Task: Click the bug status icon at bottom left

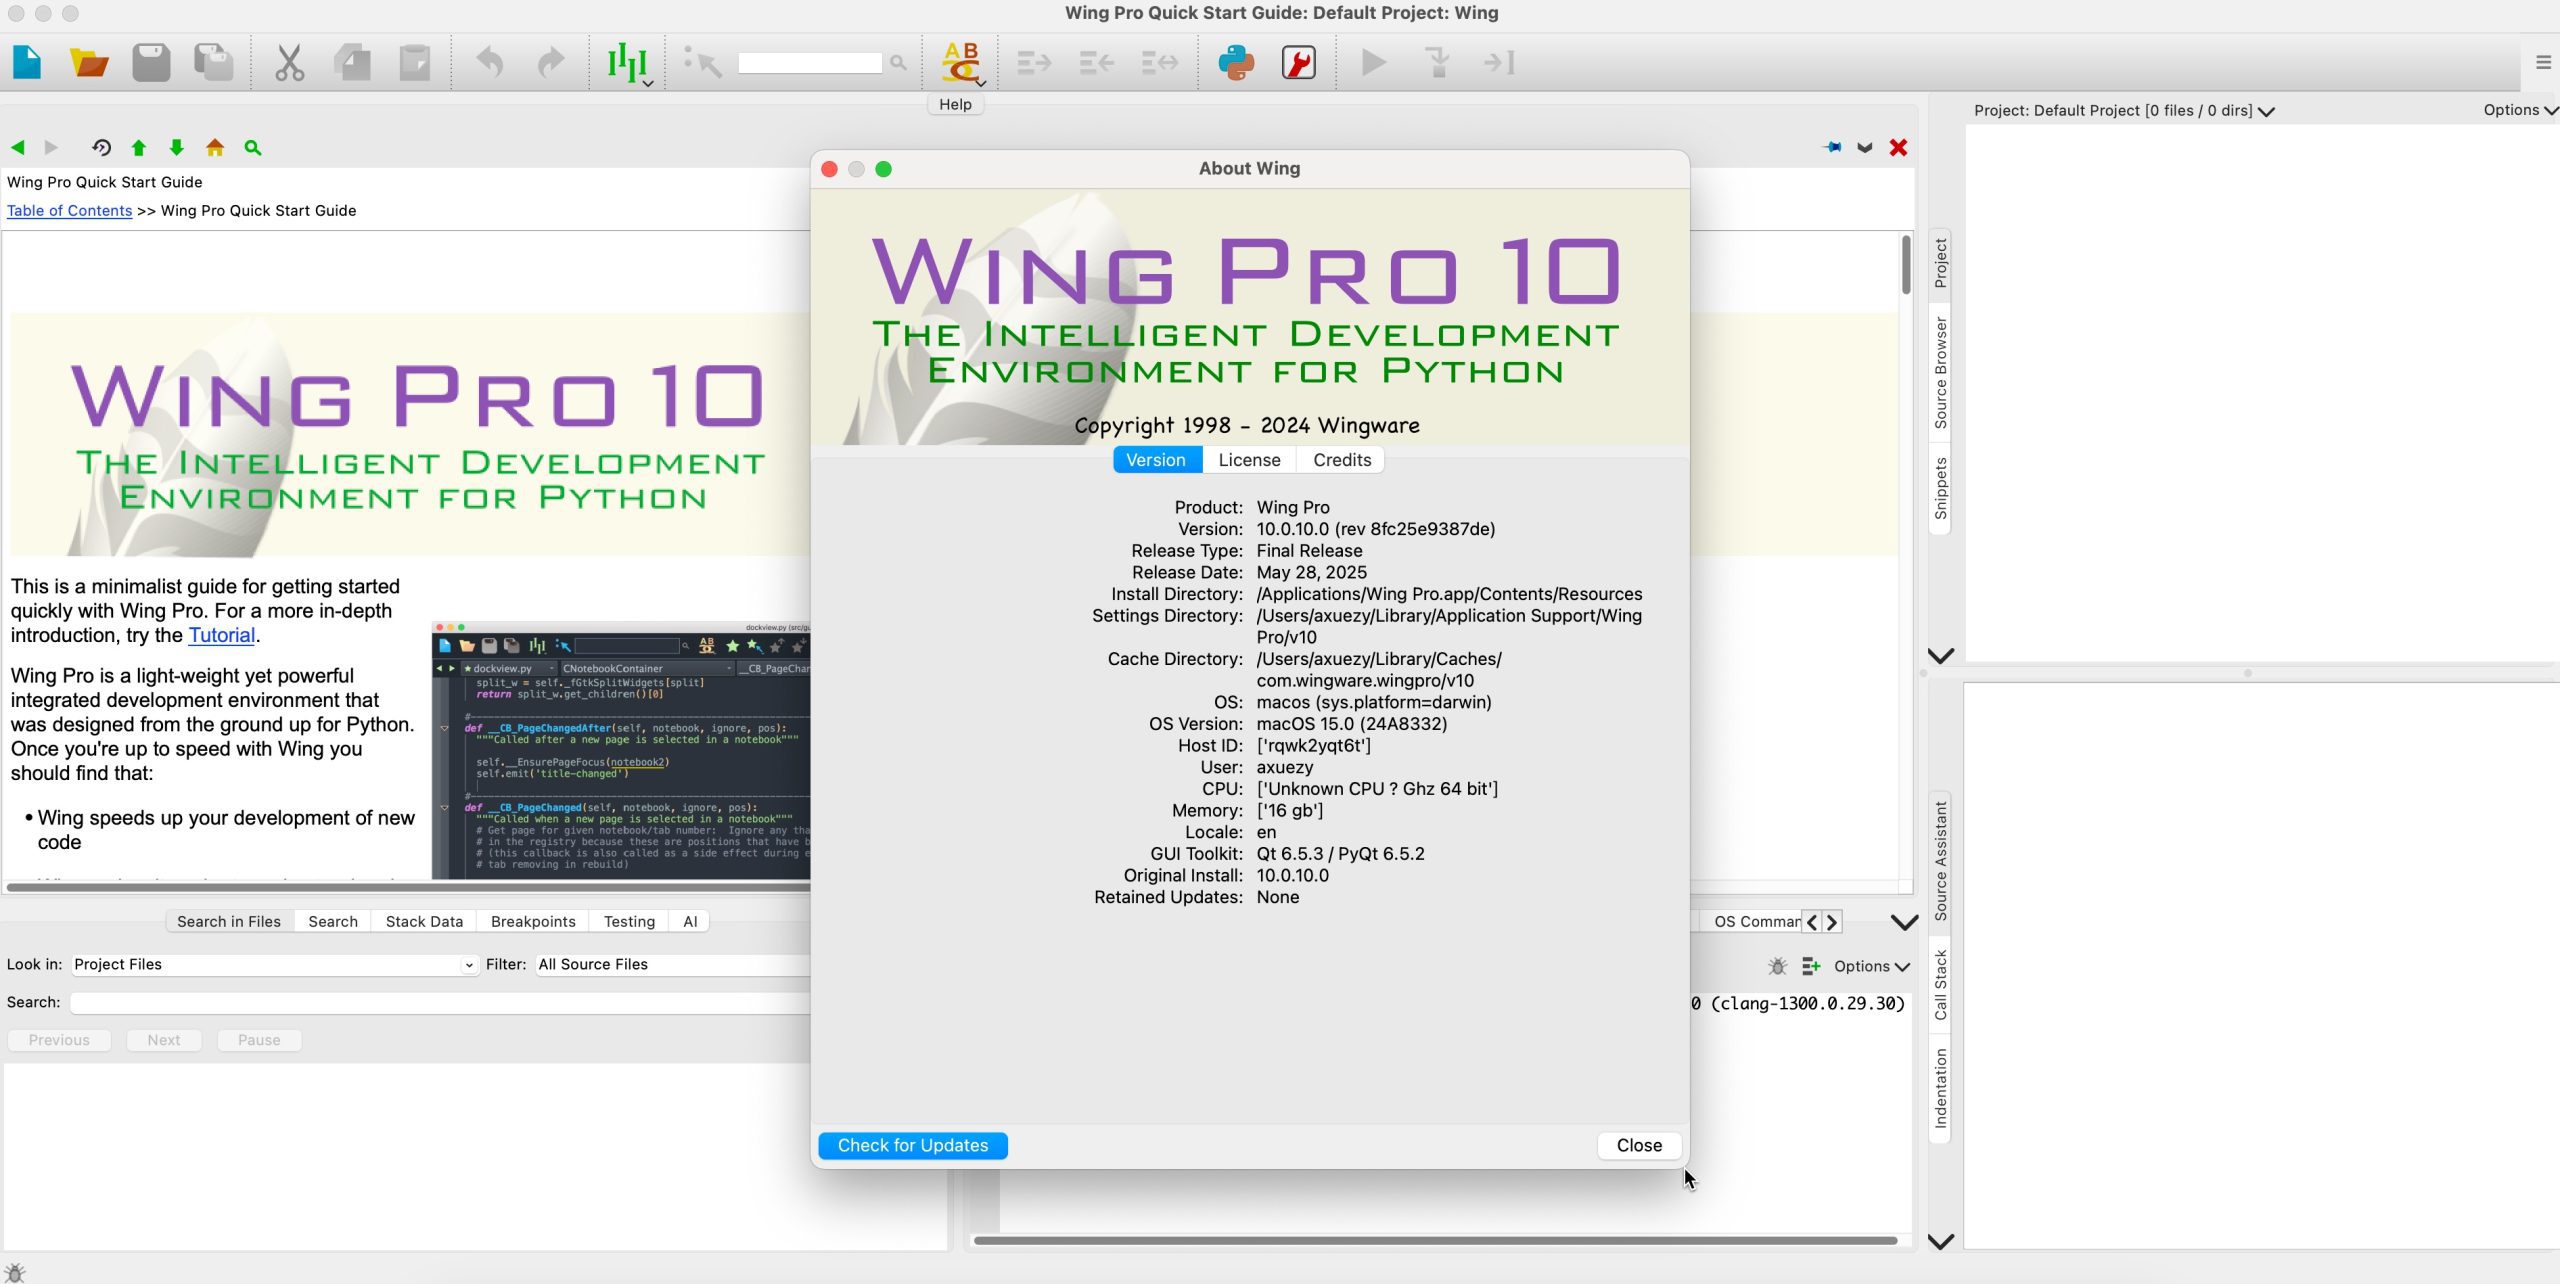Action: pos(15,1273)
